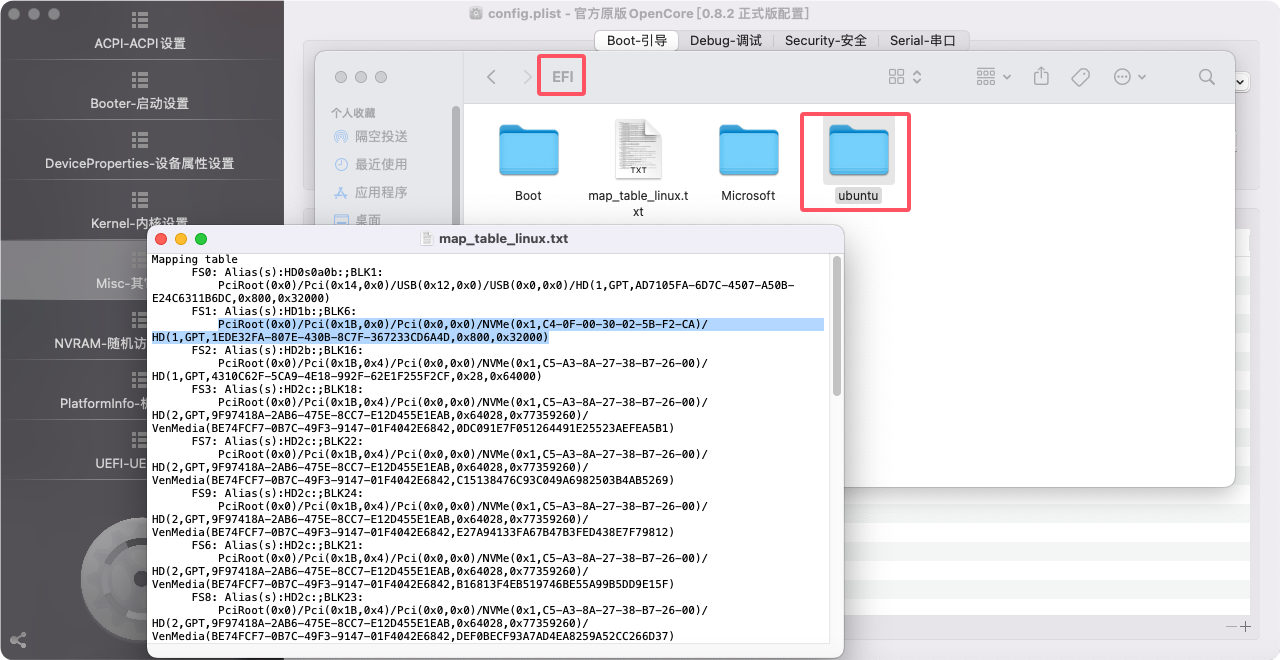Image resolution: width=1280 pixels, height=660 pixels.
Task: Open the Booter-启动设置 sidebar section
Action: tap(140, 92)
